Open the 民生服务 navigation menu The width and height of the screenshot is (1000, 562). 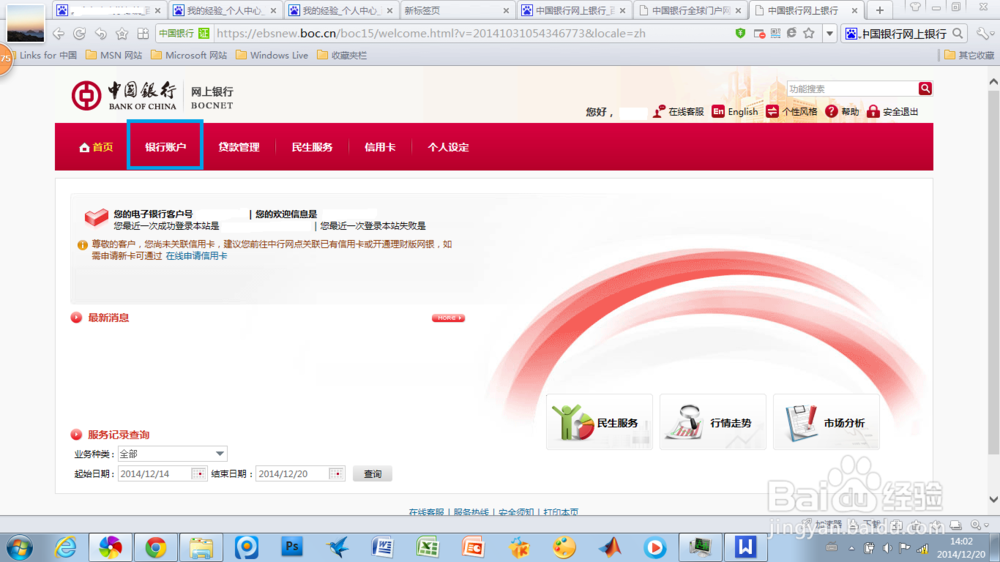312,147
